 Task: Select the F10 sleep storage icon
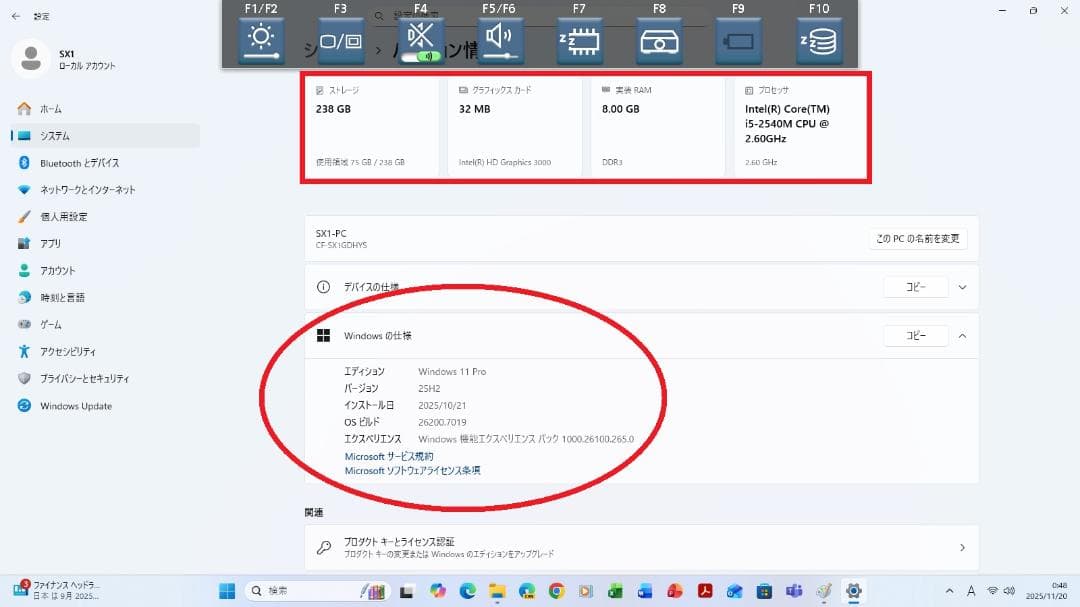tap(818, 41)
